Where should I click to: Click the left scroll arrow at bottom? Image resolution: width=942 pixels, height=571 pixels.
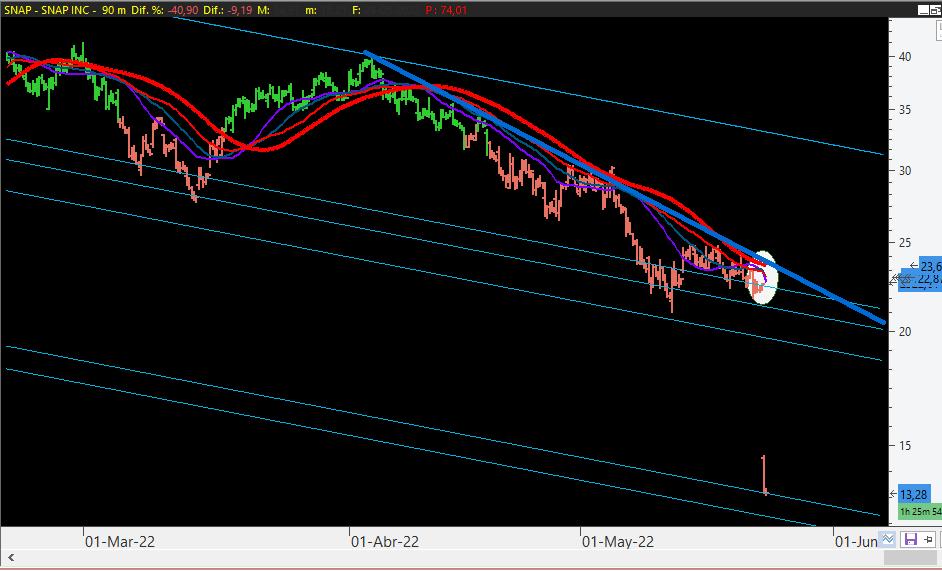click(x=10, y=558)
